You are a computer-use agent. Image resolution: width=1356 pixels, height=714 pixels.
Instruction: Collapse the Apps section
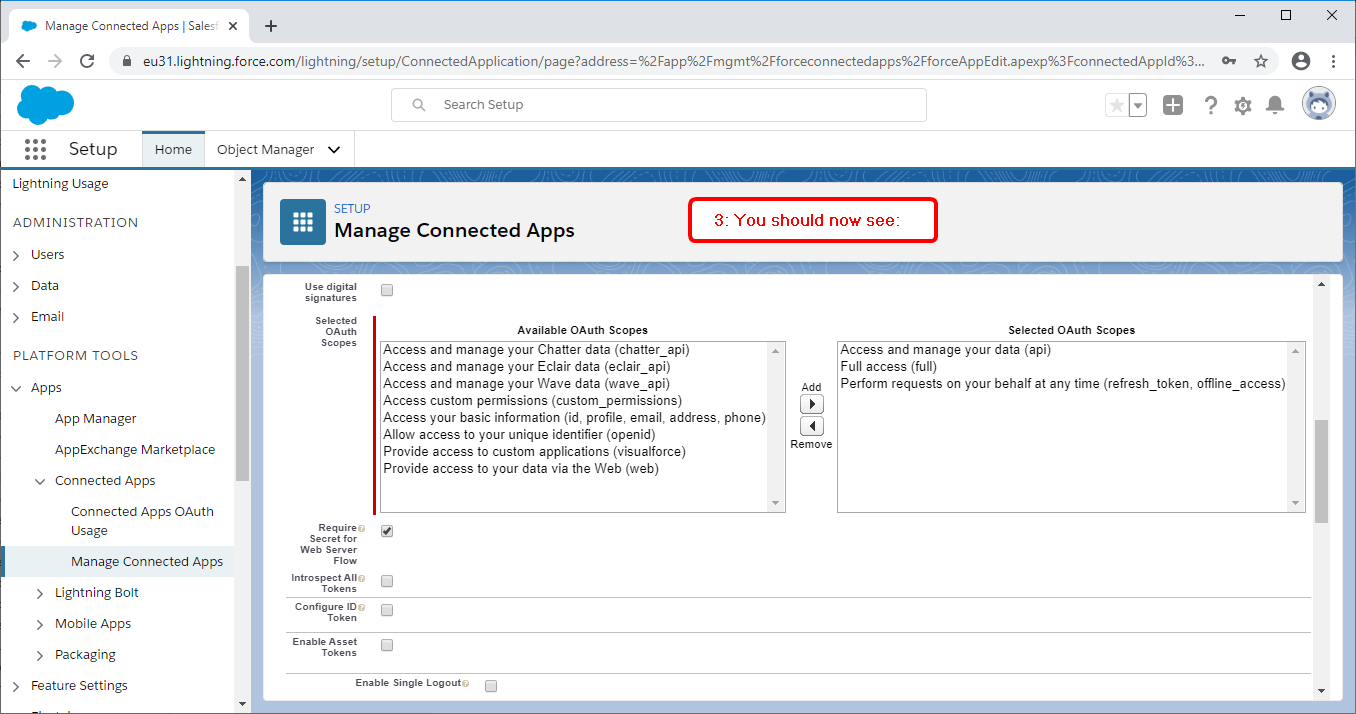(x=16, y=388)
